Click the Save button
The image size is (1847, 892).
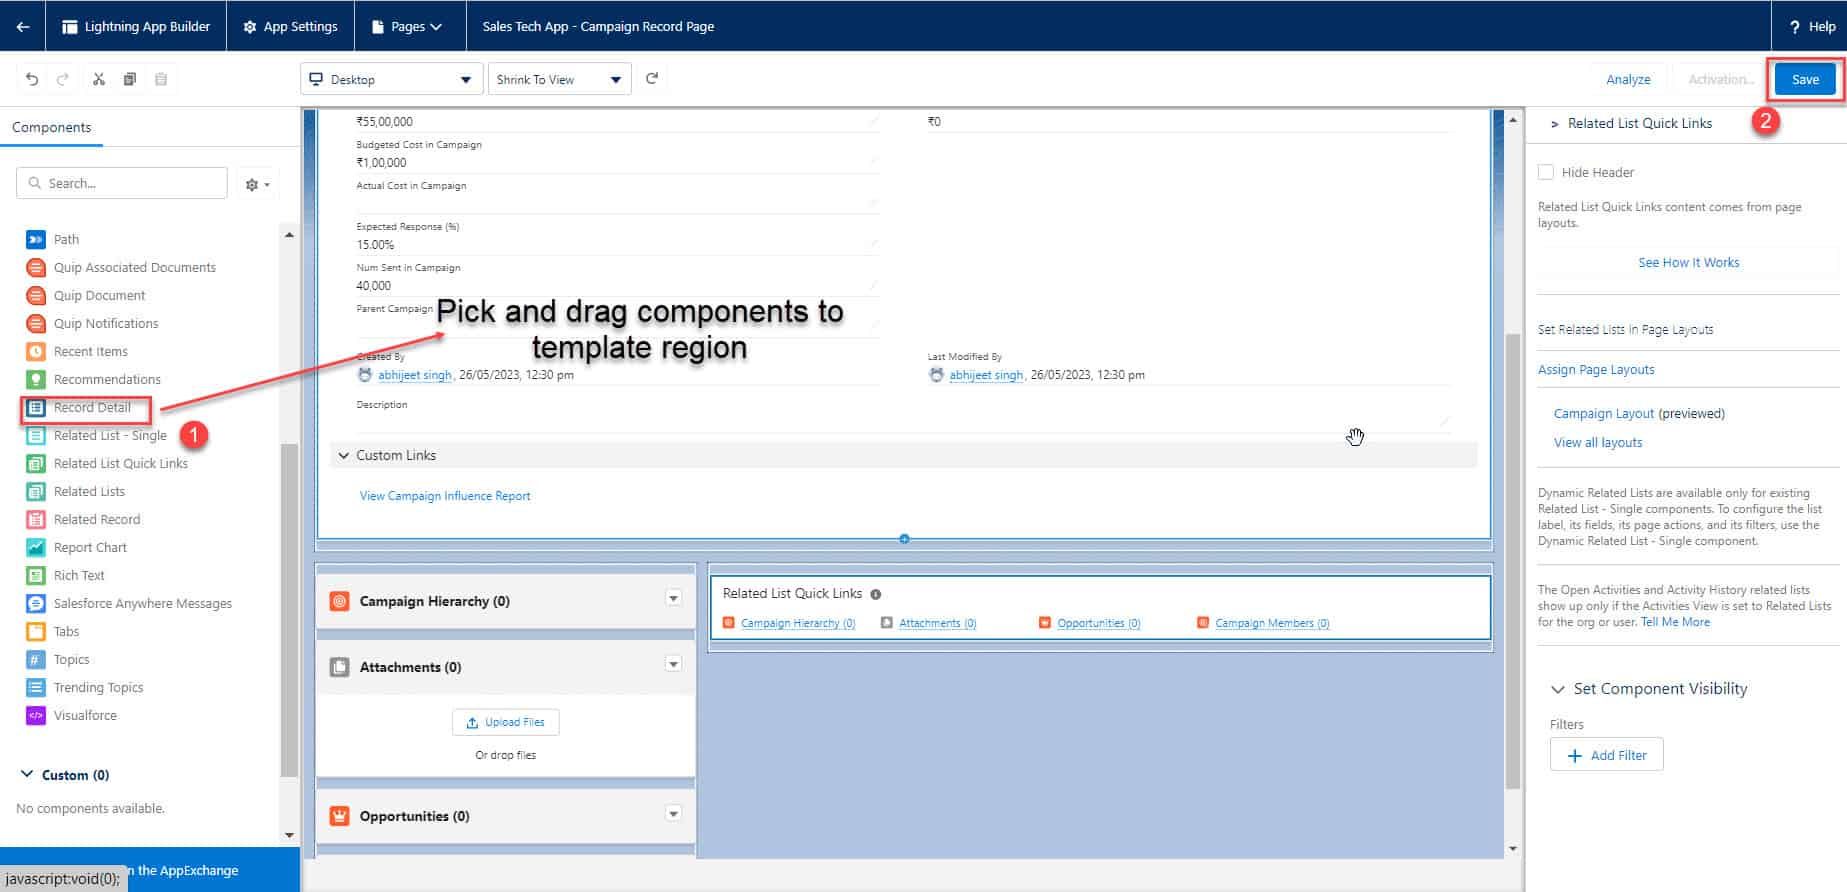(1805, 79)
